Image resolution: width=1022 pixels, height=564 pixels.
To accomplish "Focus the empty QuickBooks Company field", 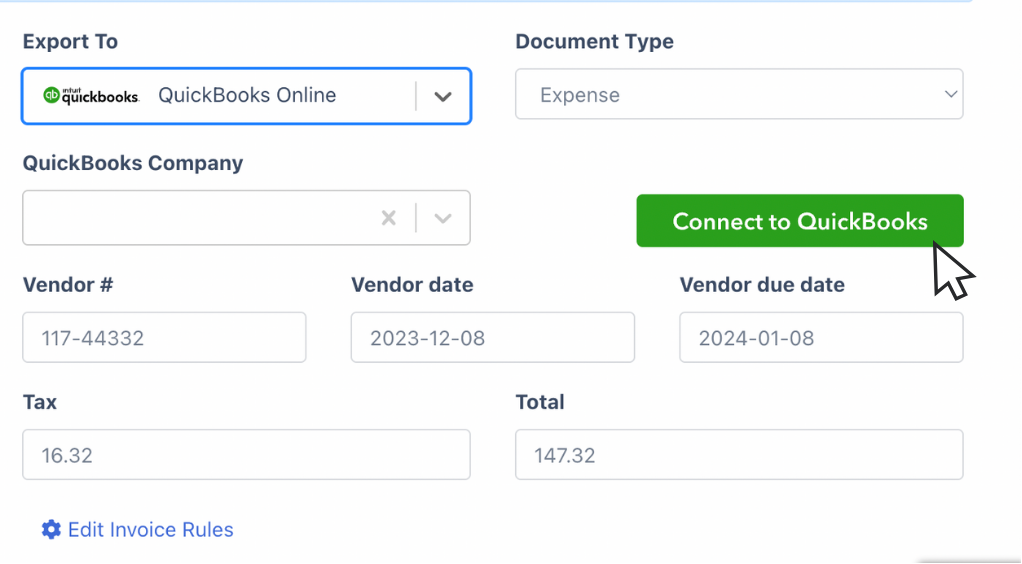I will 195,218.
